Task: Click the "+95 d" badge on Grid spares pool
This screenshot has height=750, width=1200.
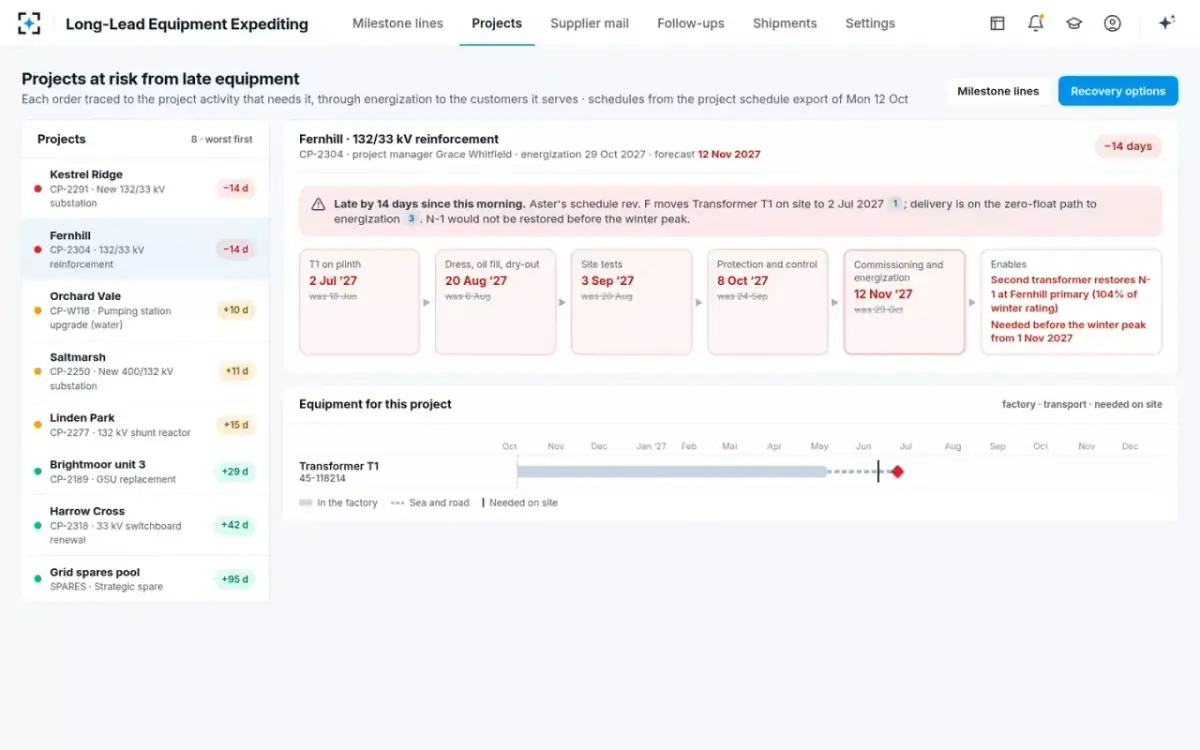Action: [234, 579]
